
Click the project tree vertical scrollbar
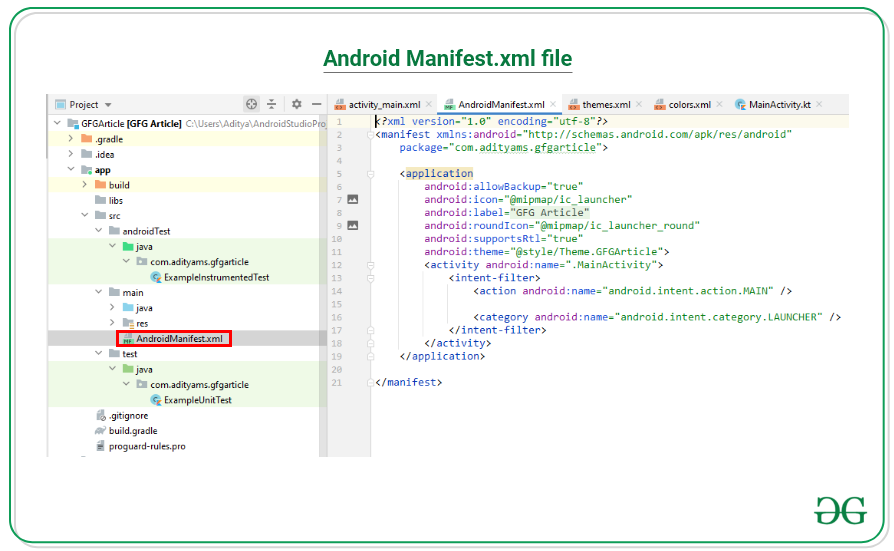tap(323, 285)
